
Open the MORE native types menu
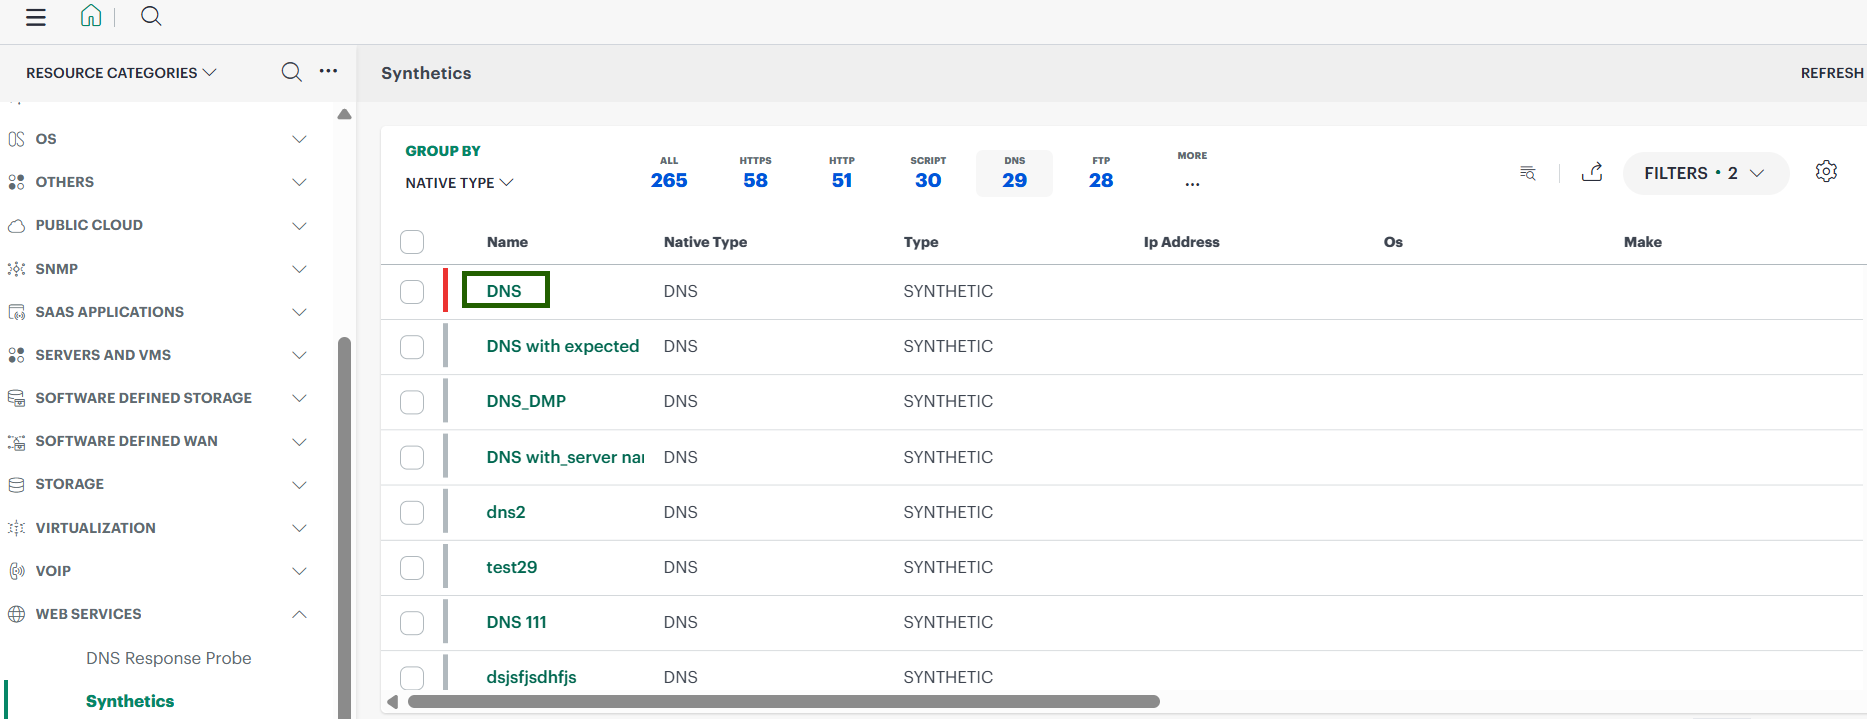[1192, 171]
